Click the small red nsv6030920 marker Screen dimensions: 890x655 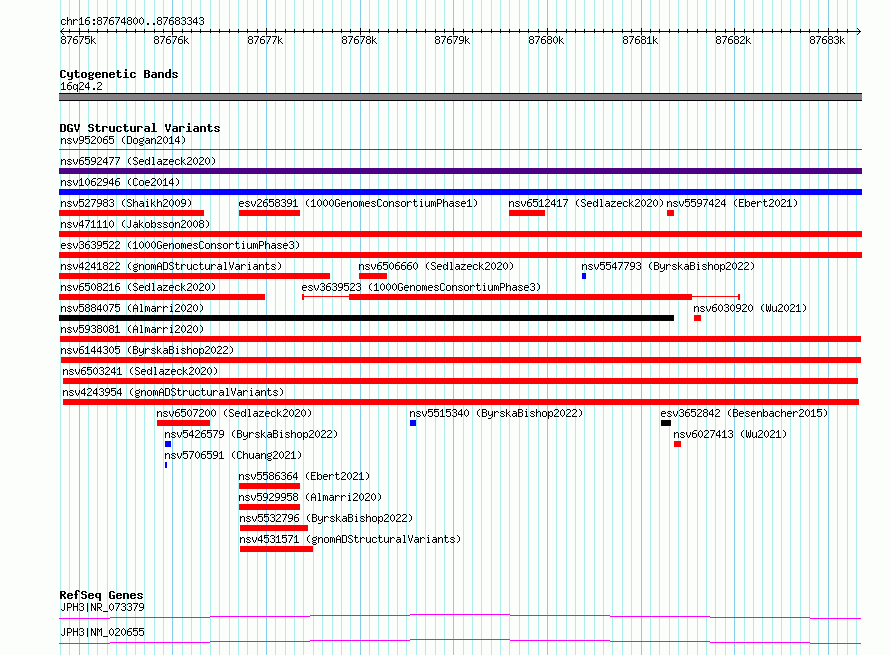[698, 318]
